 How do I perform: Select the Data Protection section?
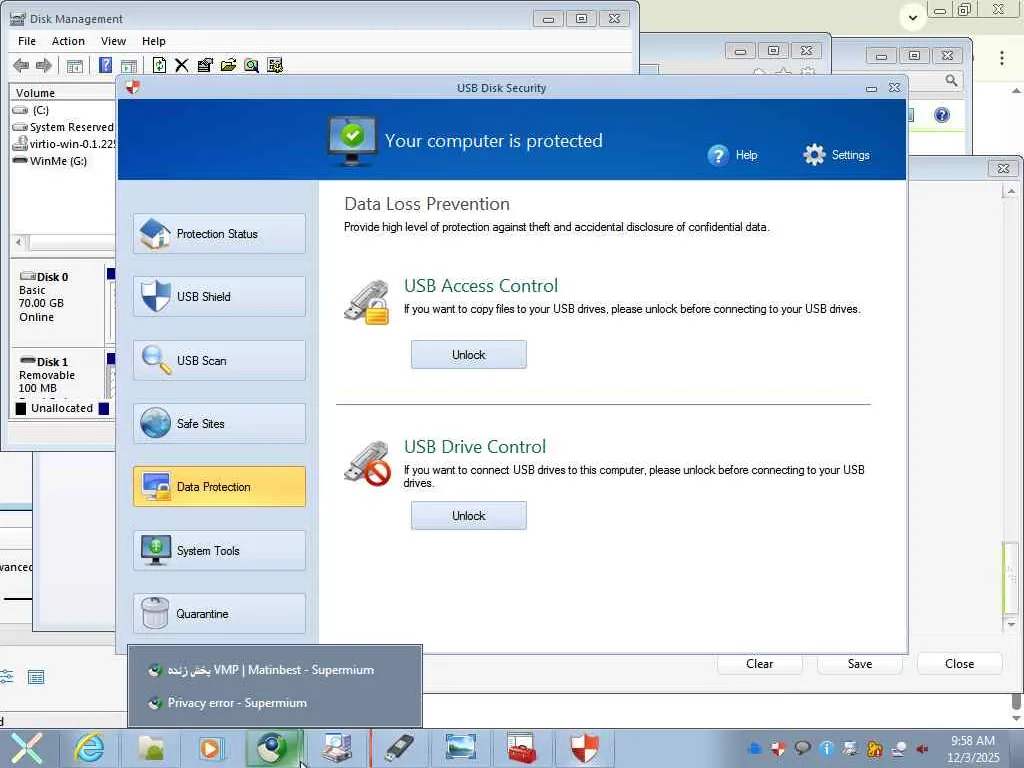click(219, 487)
